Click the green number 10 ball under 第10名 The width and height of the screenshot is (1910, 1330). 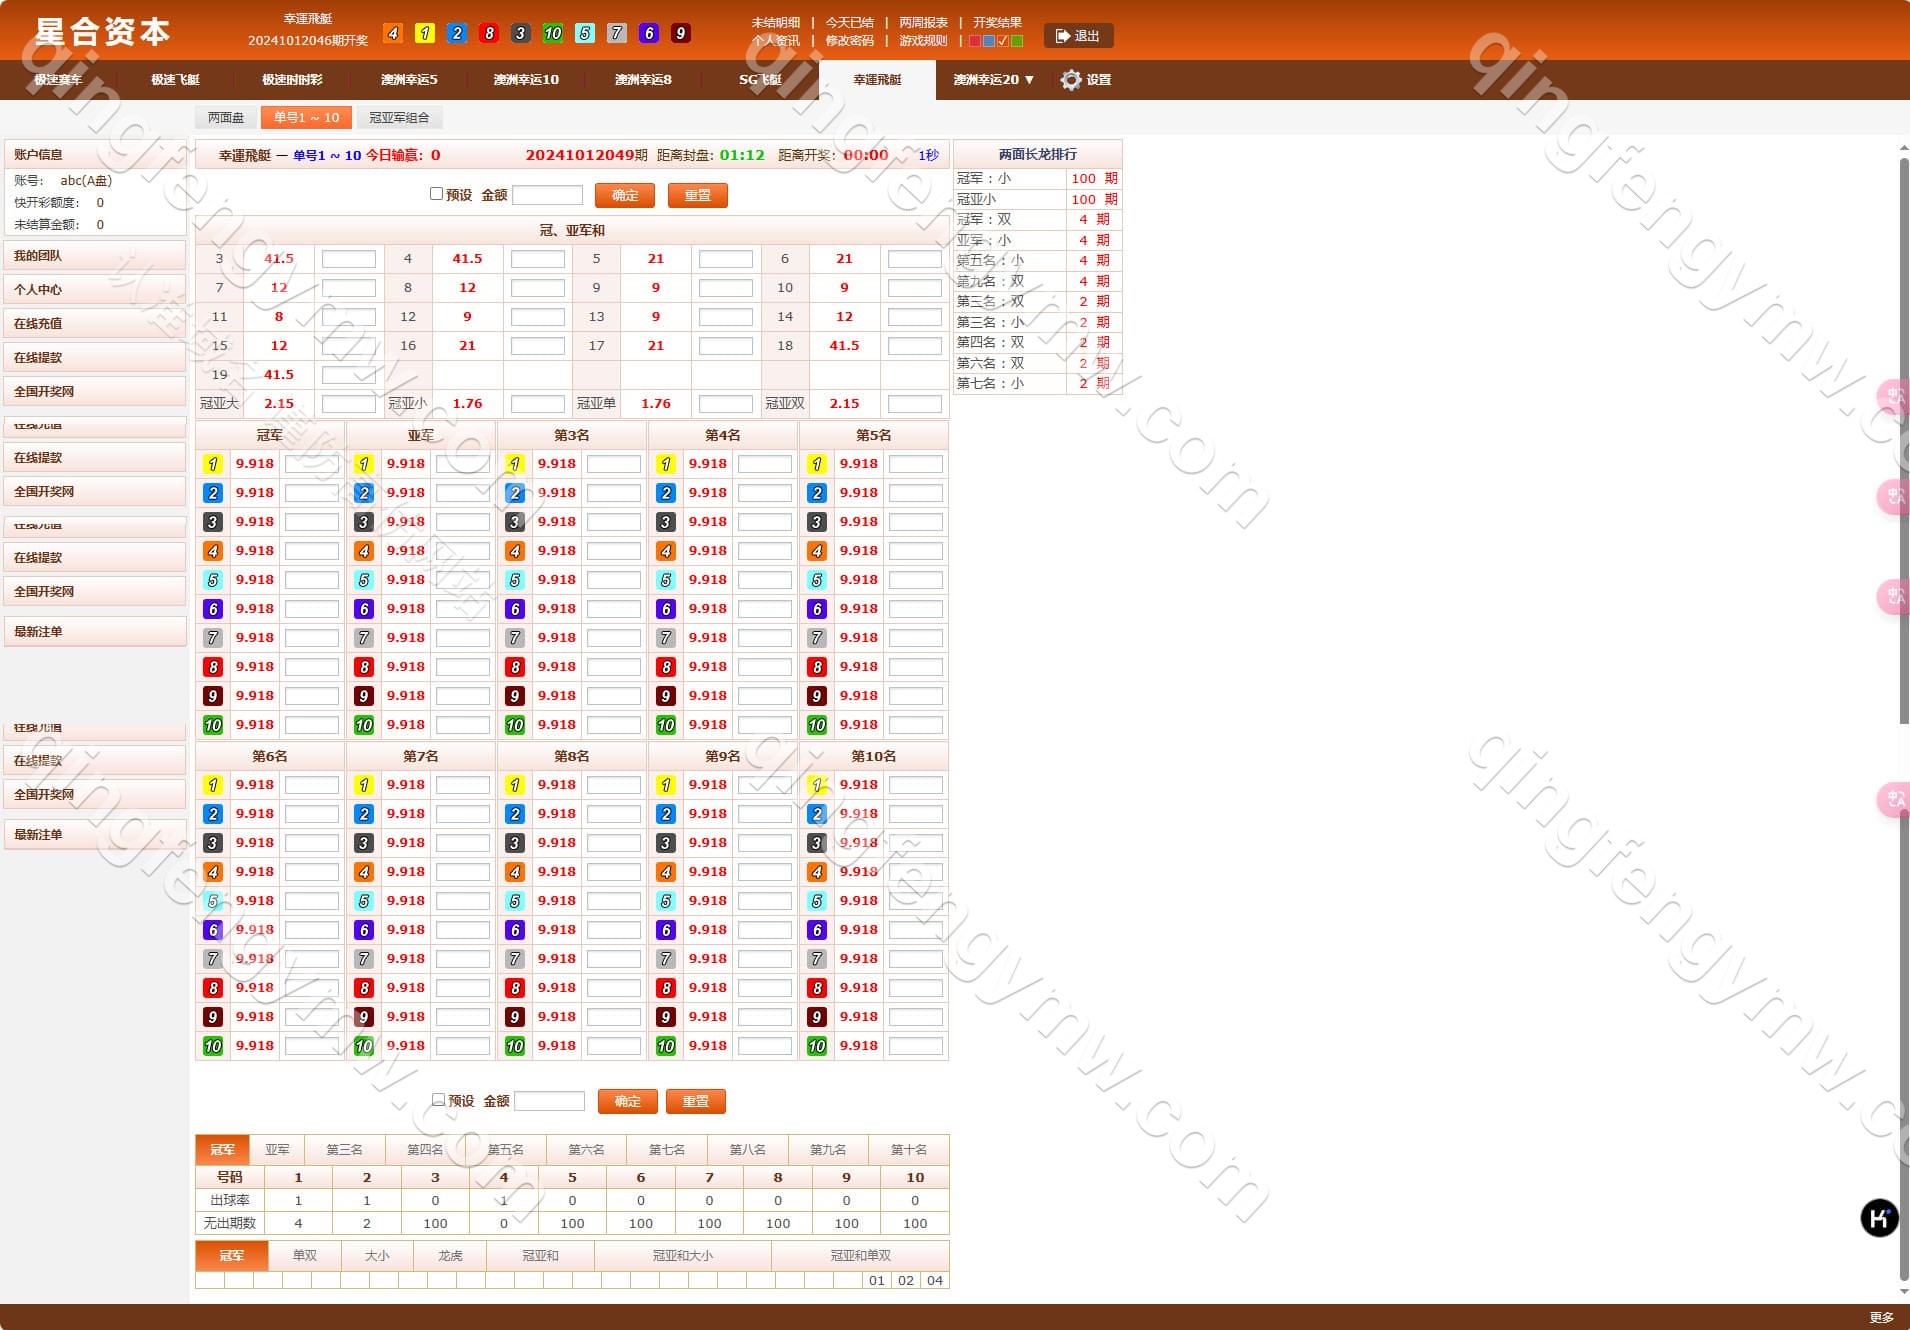tap(817, 1046)
